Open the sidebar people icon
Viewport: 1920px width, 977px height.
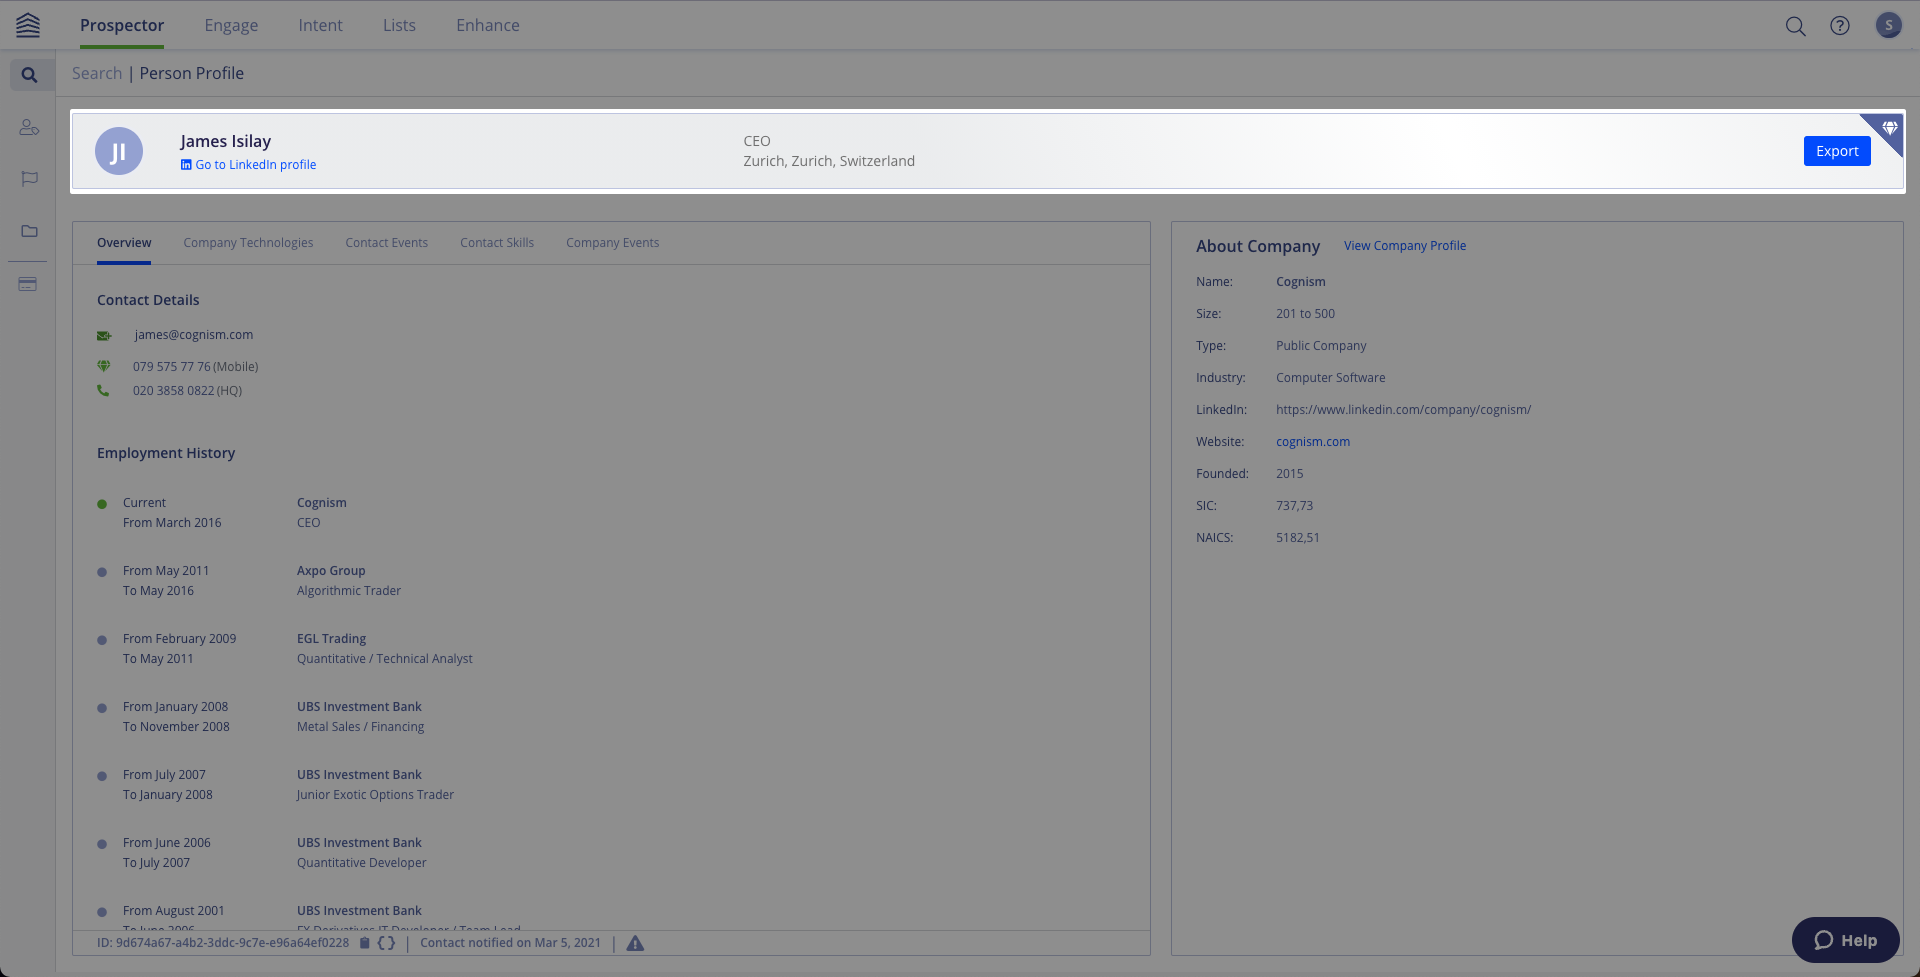coord(29,127)
